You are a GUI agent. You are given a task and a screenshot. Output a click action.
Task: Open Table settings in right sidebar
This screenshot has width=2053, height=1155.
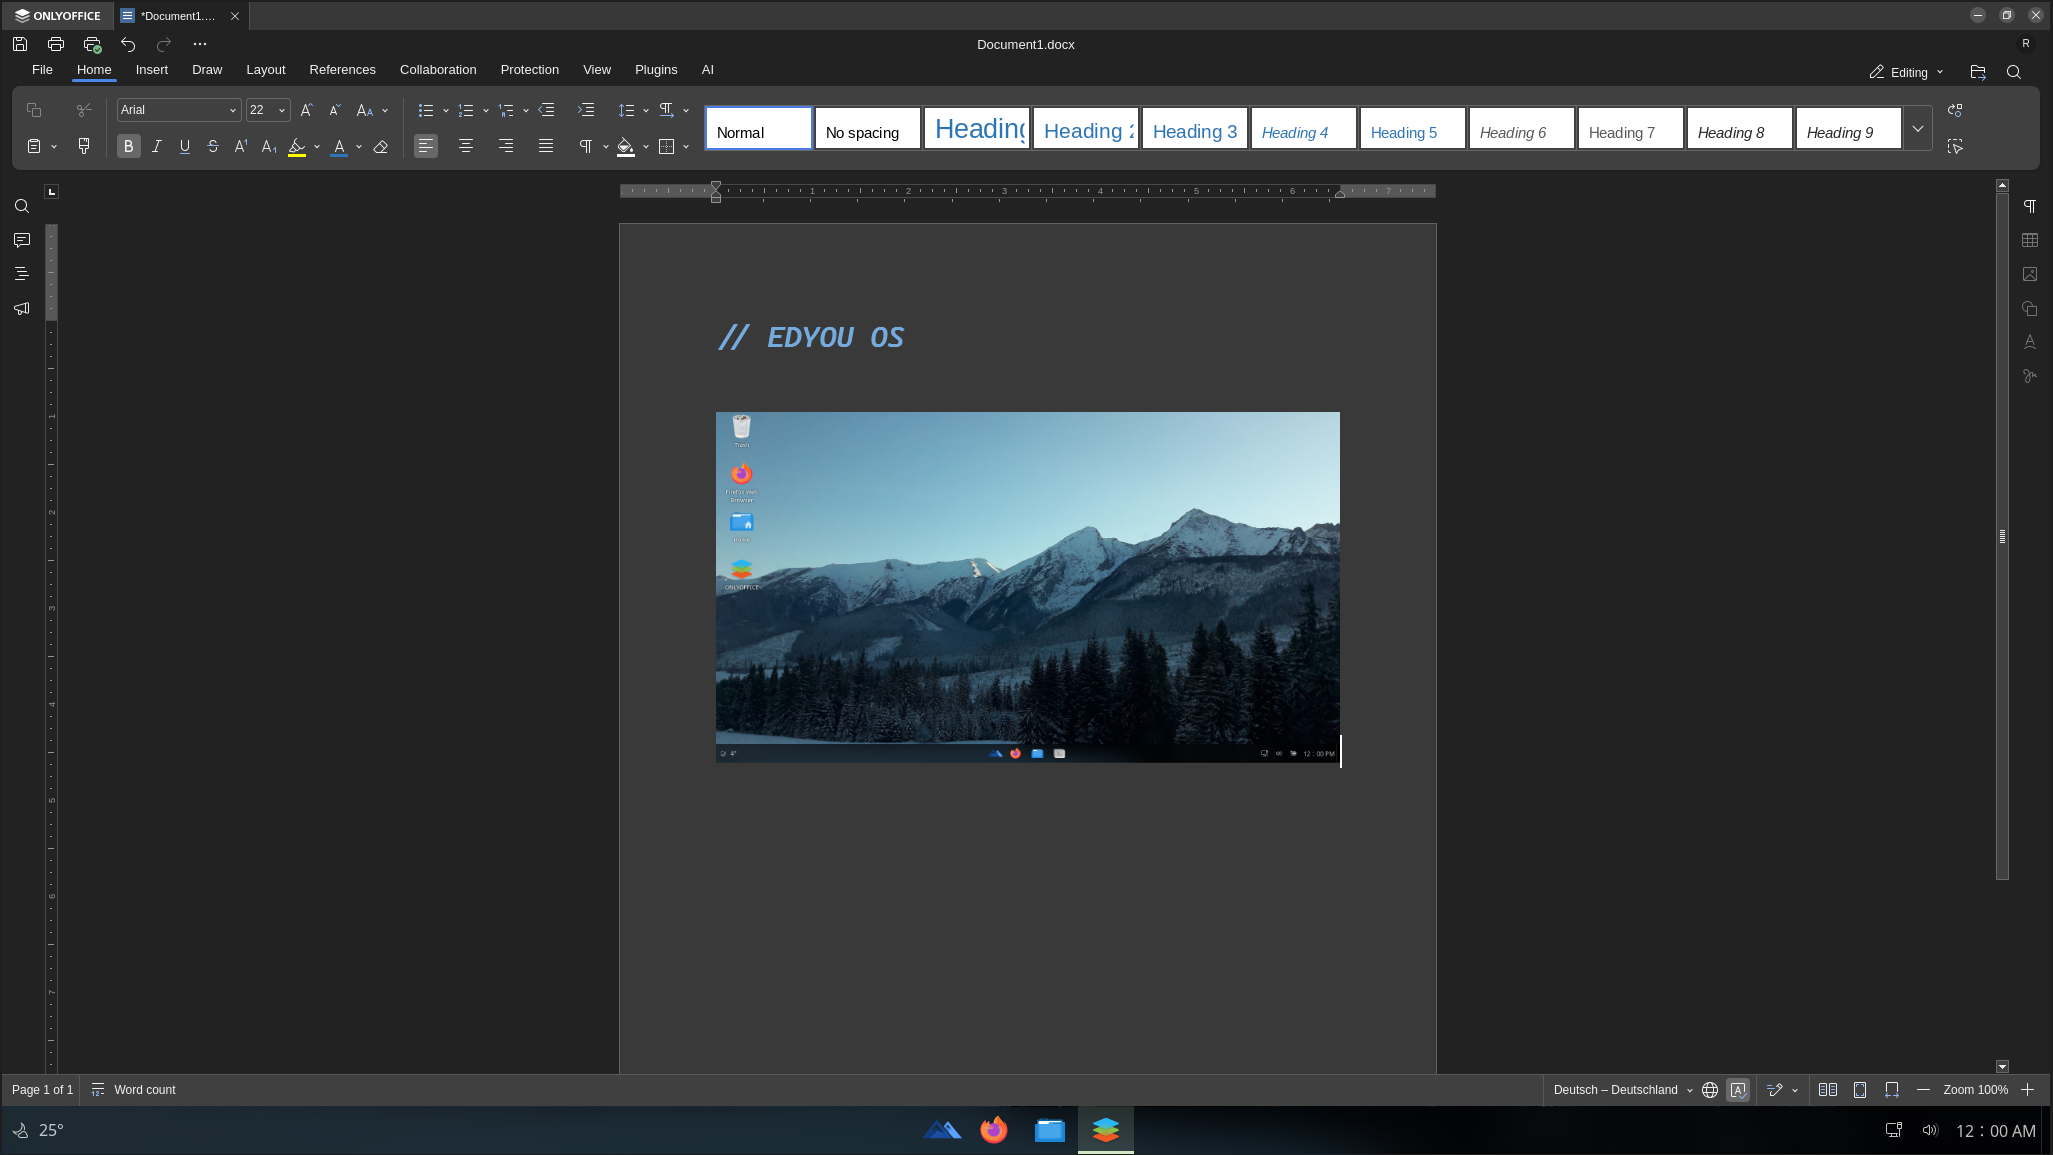click(x=2030, y=240)
